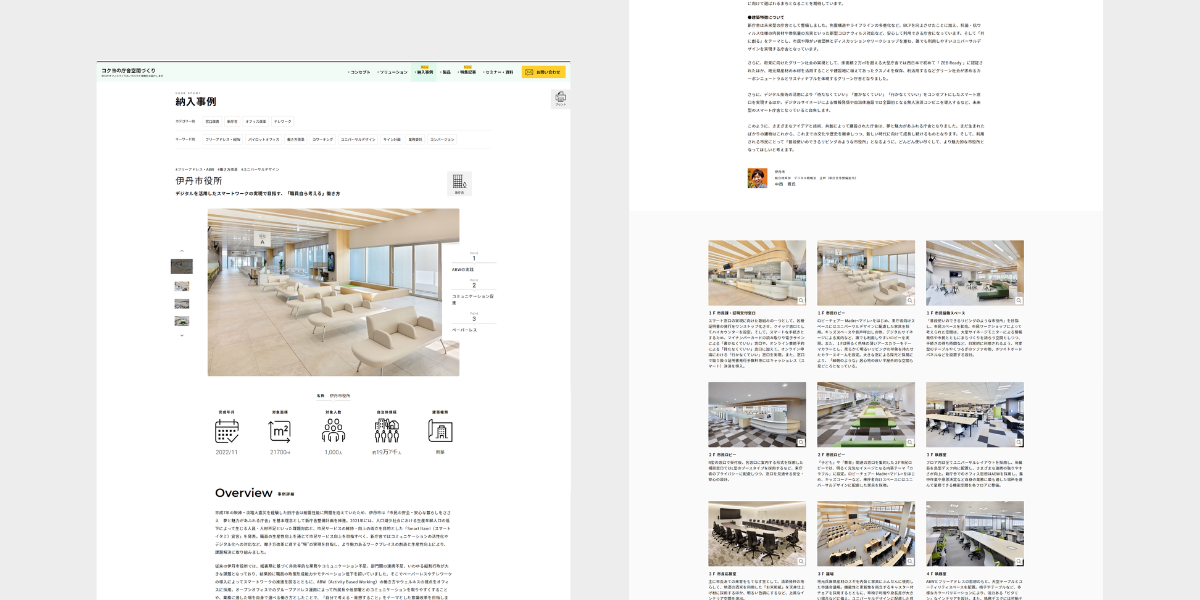
Task: Click the down arrow below the photo thumbnails
Action: pos(182,336)
